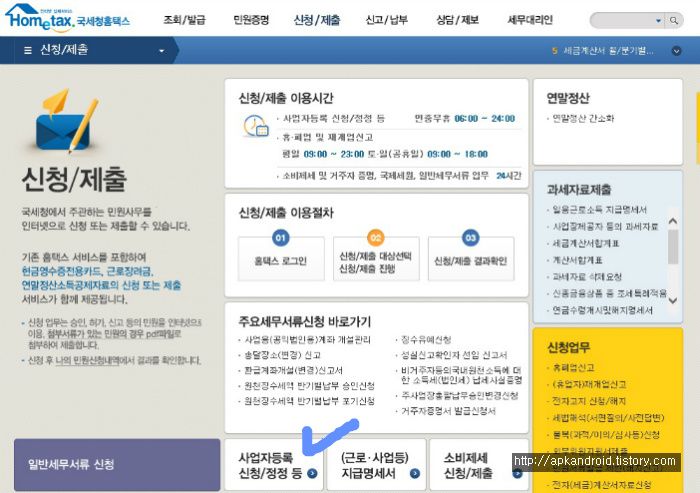Open 사업장제공자 등의 과세자료 link
The width and height of the screenshot is (700, 493).
tap(605, 226)
